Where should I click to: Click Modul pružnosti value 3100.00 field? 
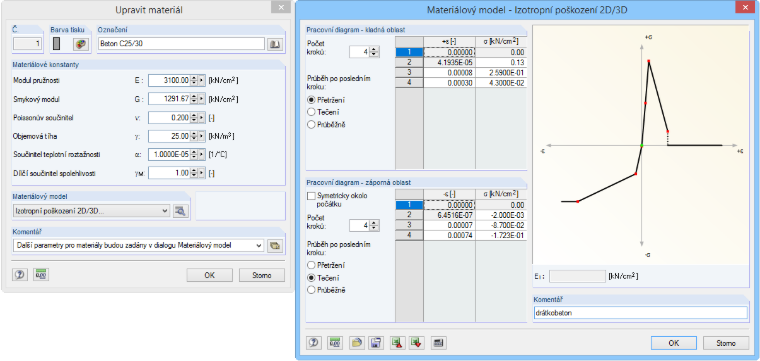[x=170, y=80]
